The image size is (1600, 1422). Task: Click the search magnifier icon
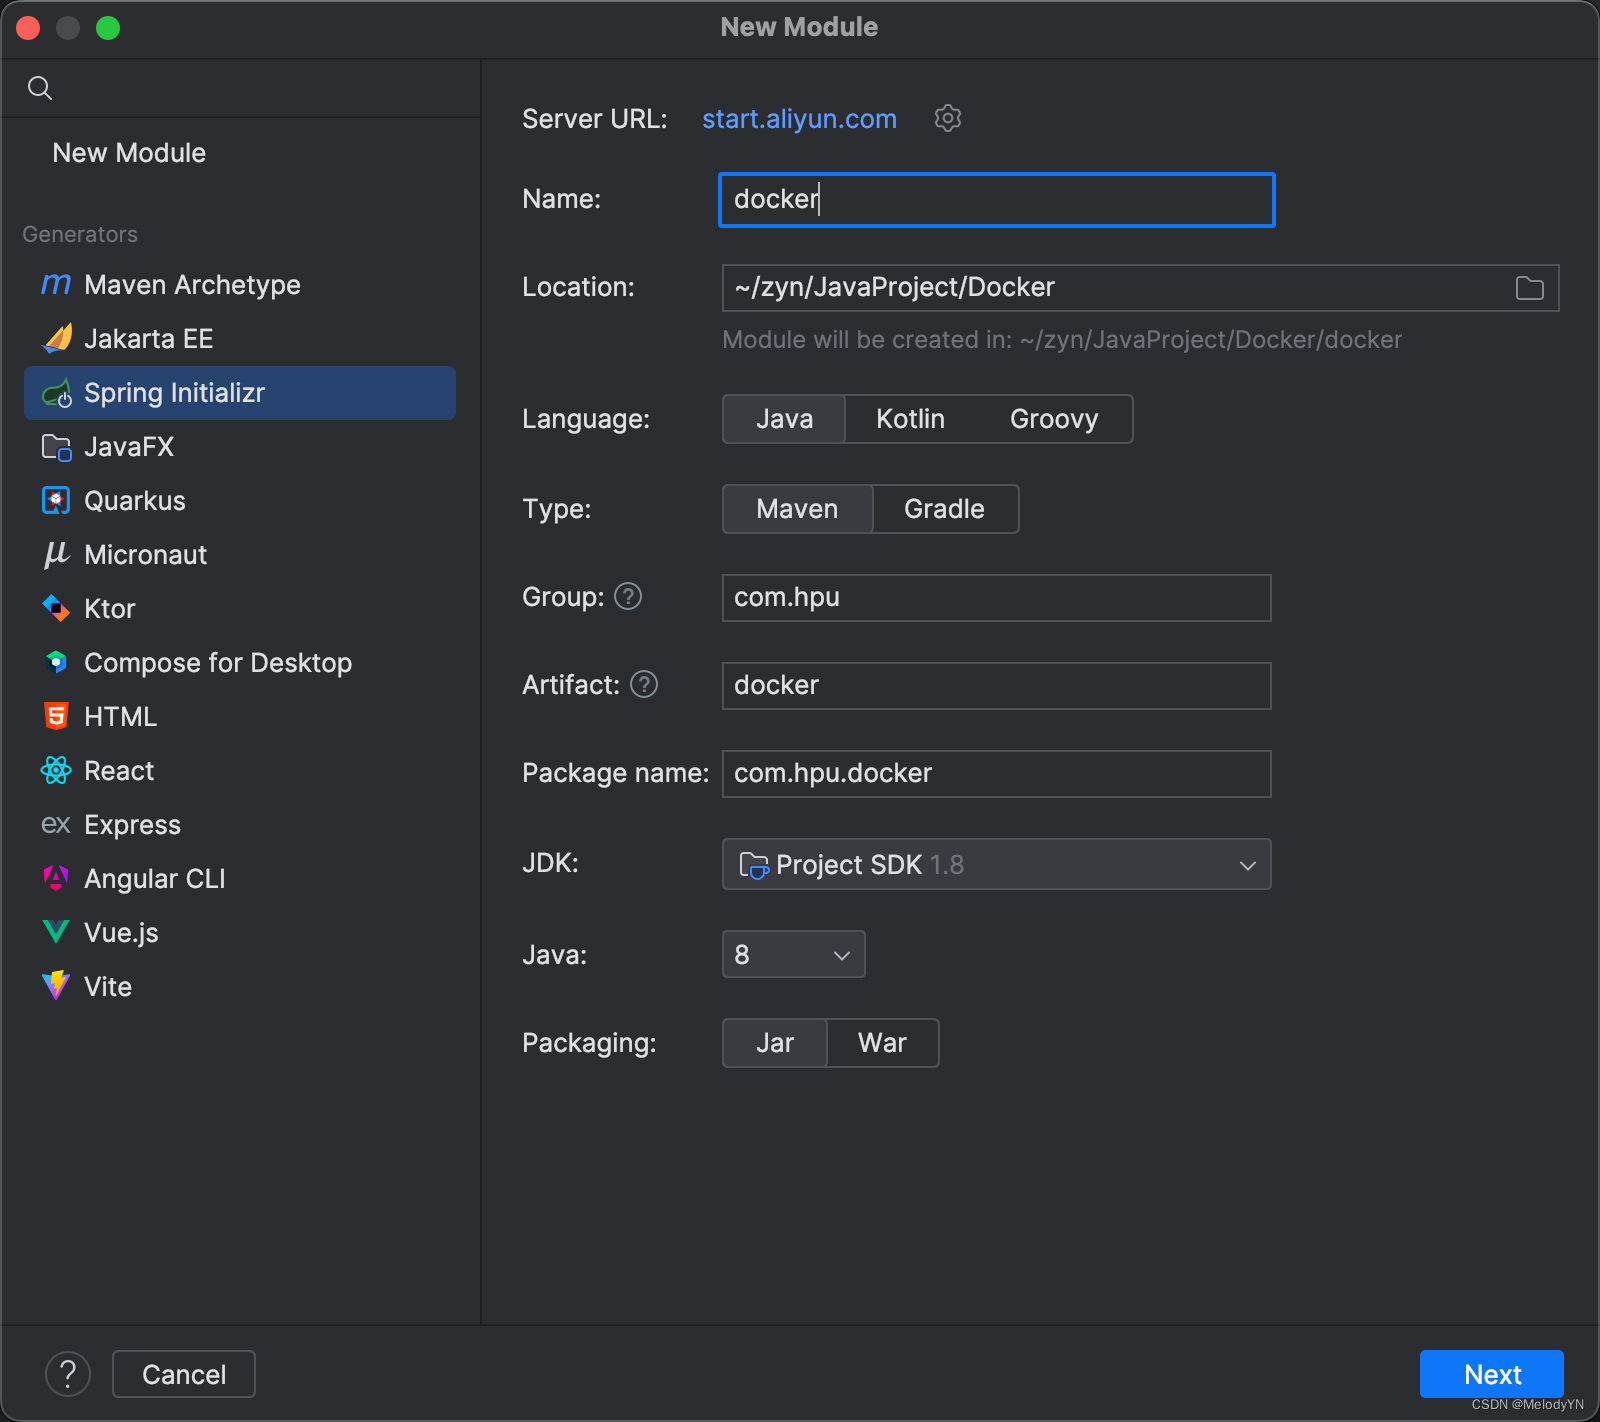click(x=40, y=88)
